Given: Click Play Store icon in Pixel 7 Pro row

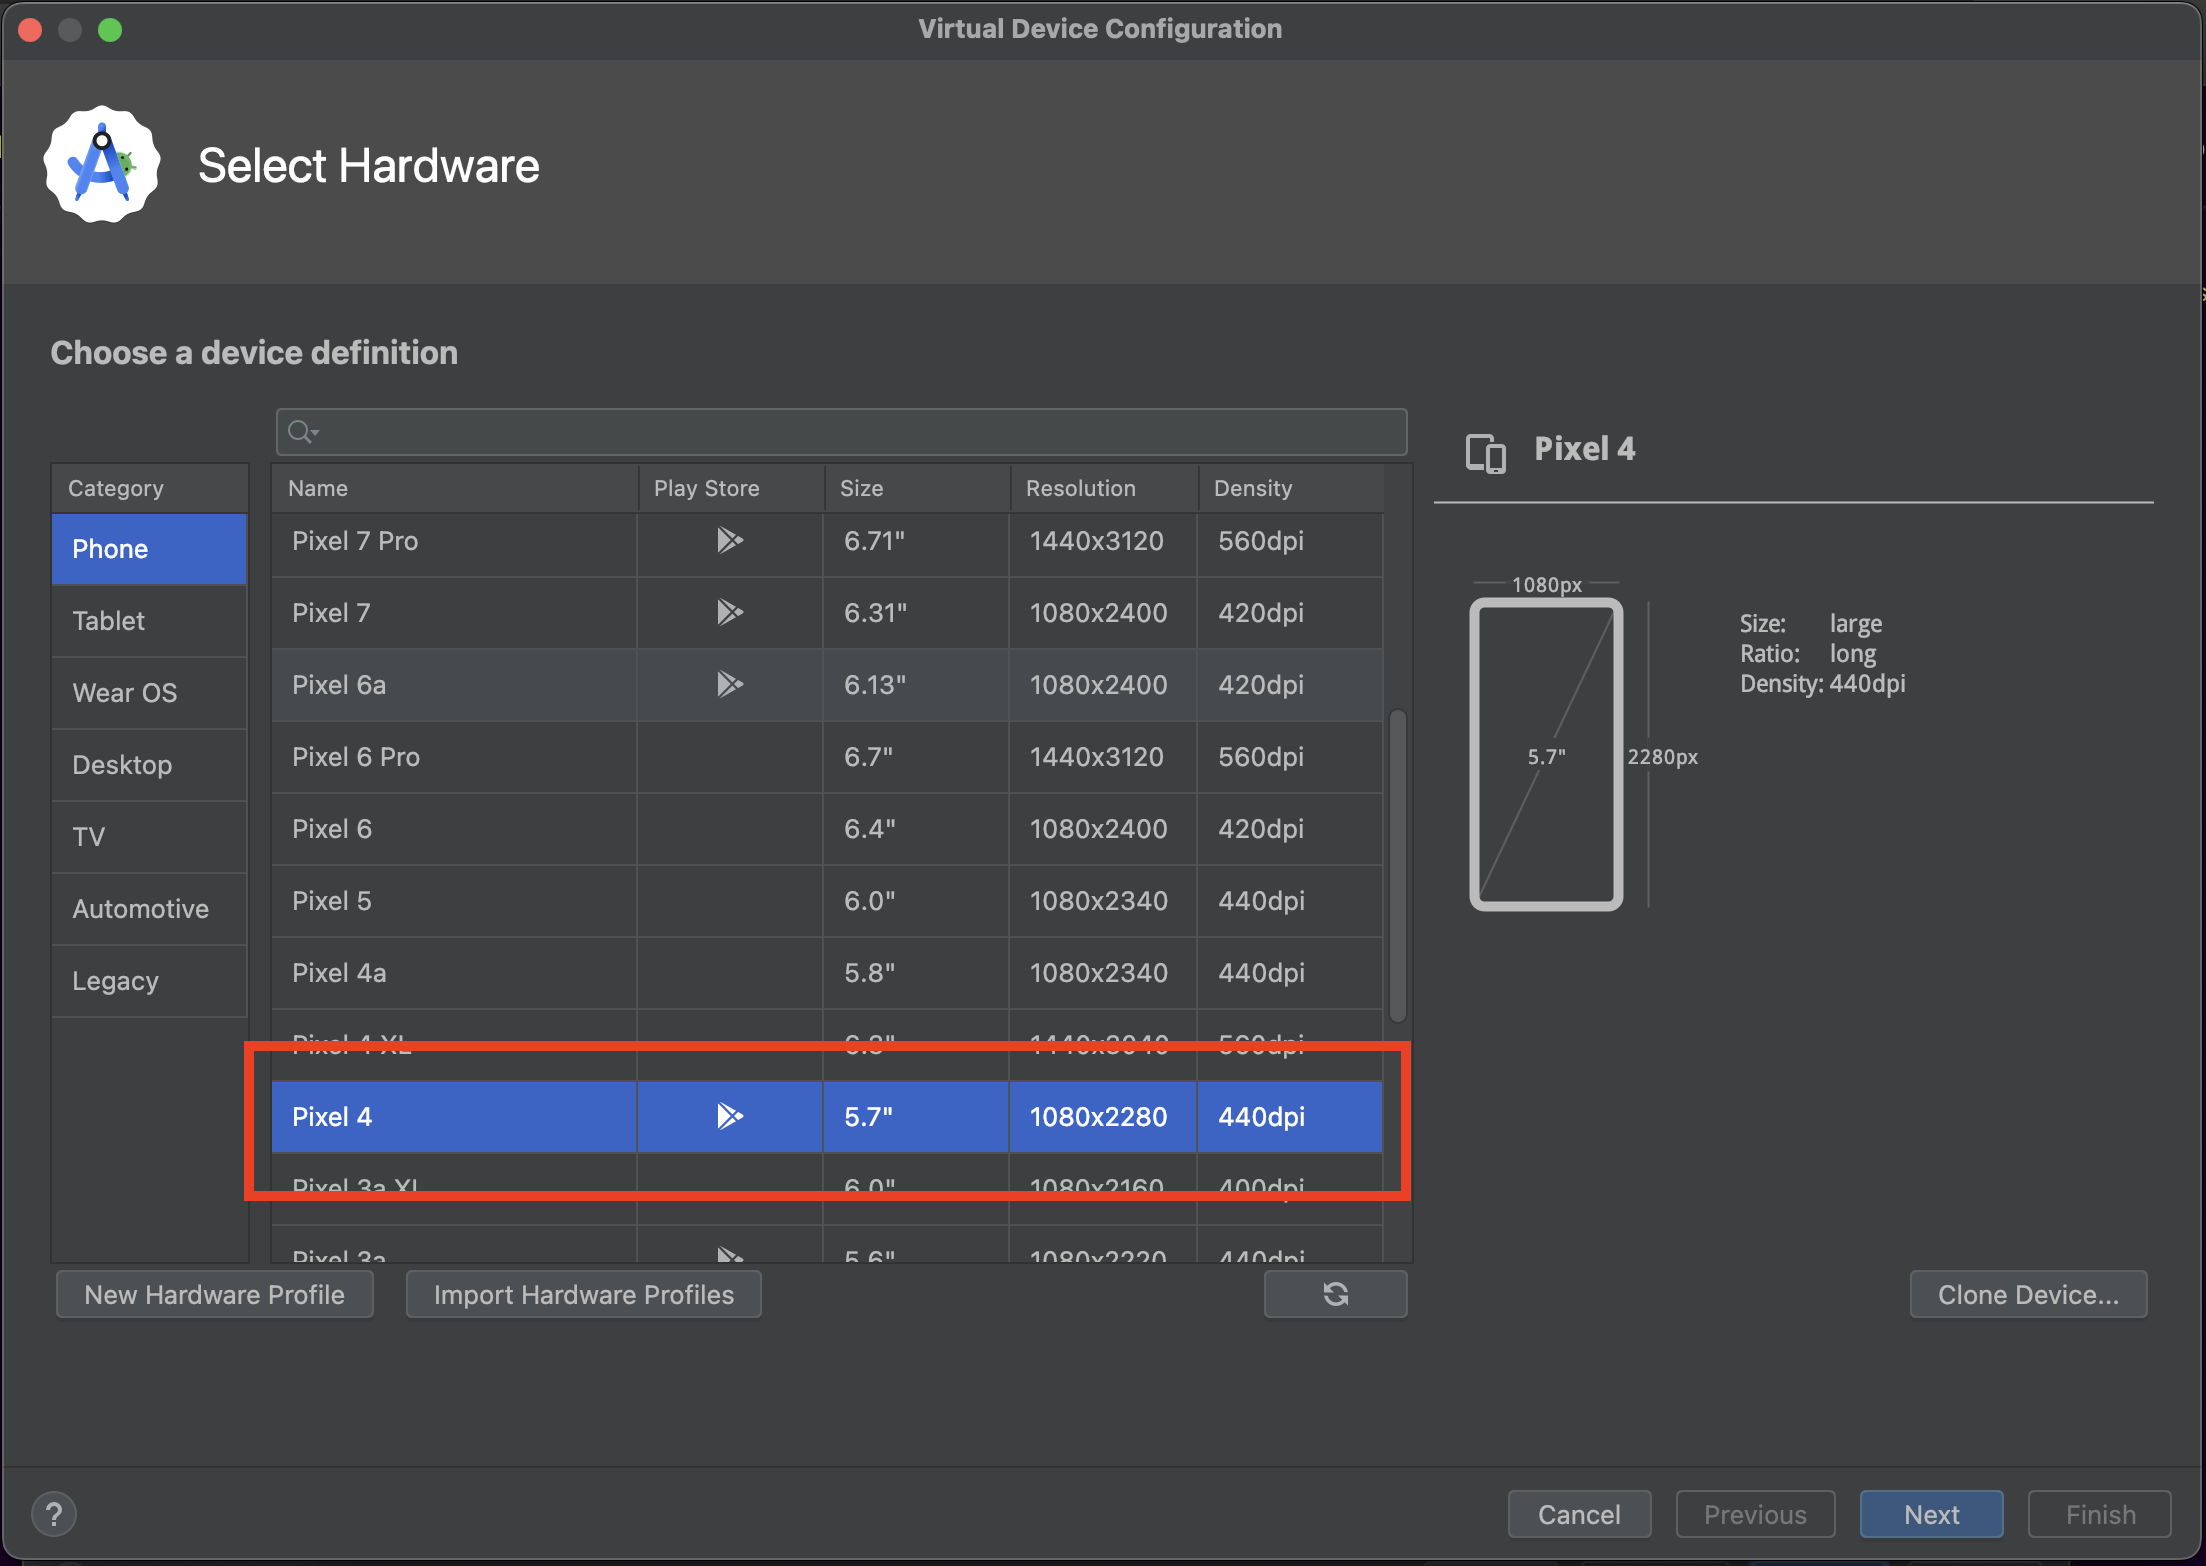Looking at the screenshot, I should coord(729,541).
